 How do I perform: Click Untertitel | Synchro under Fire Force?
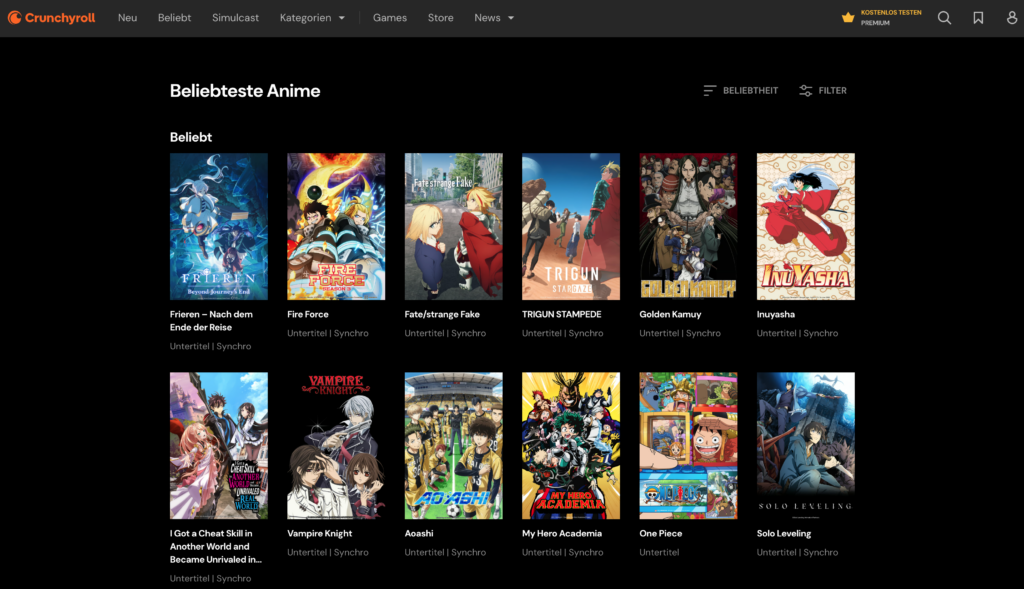tap(328, 333)
